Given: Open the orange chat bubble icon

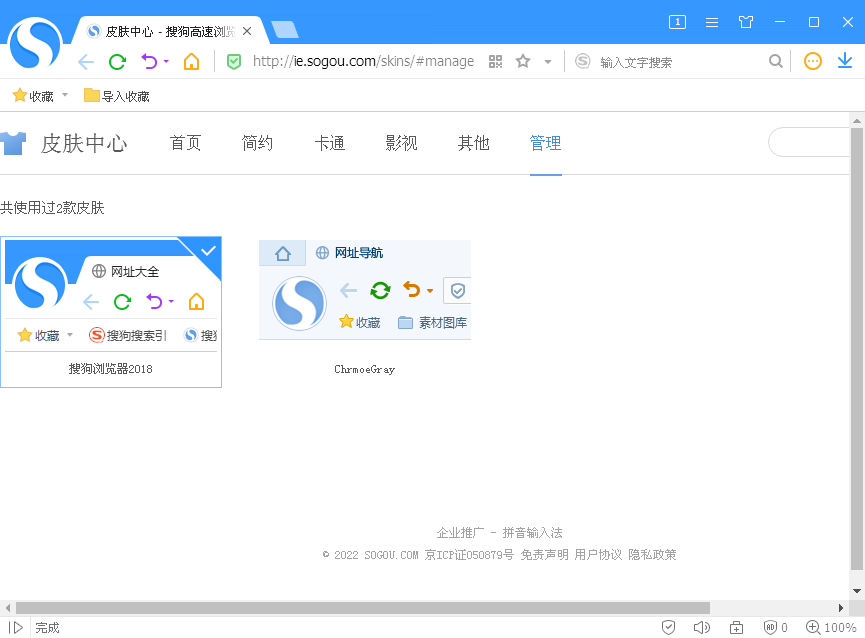Looking at the screenshot, I should coord(813,61).
